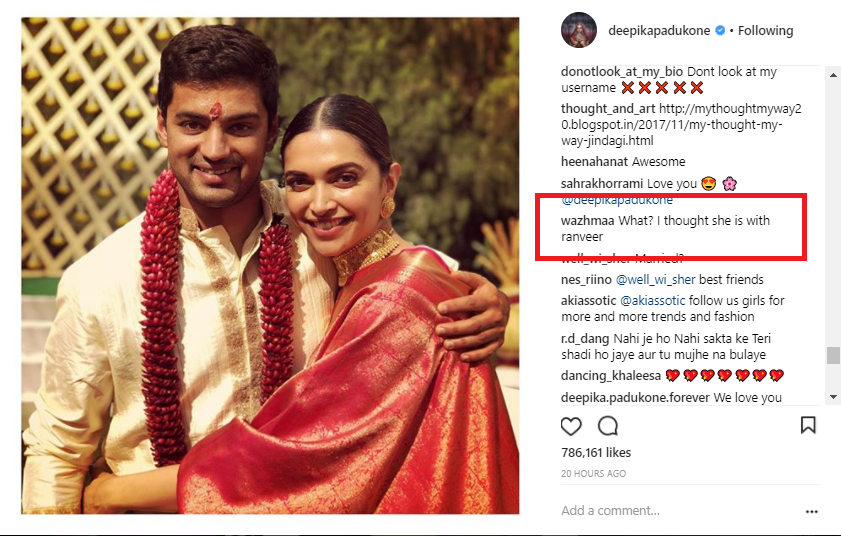Click the comment speech bubble icon
This screenshot has width=841, height=536.
tap(607, 426)
